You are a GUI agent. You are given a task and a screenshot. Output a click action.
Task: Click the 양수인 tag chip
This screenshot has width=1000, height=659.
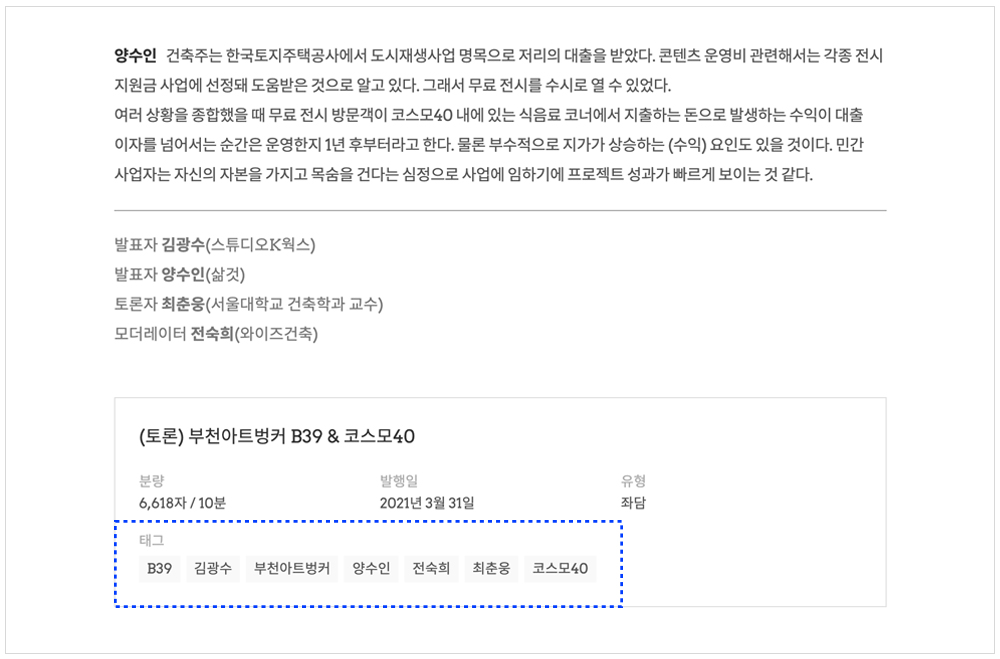point(371,569)
